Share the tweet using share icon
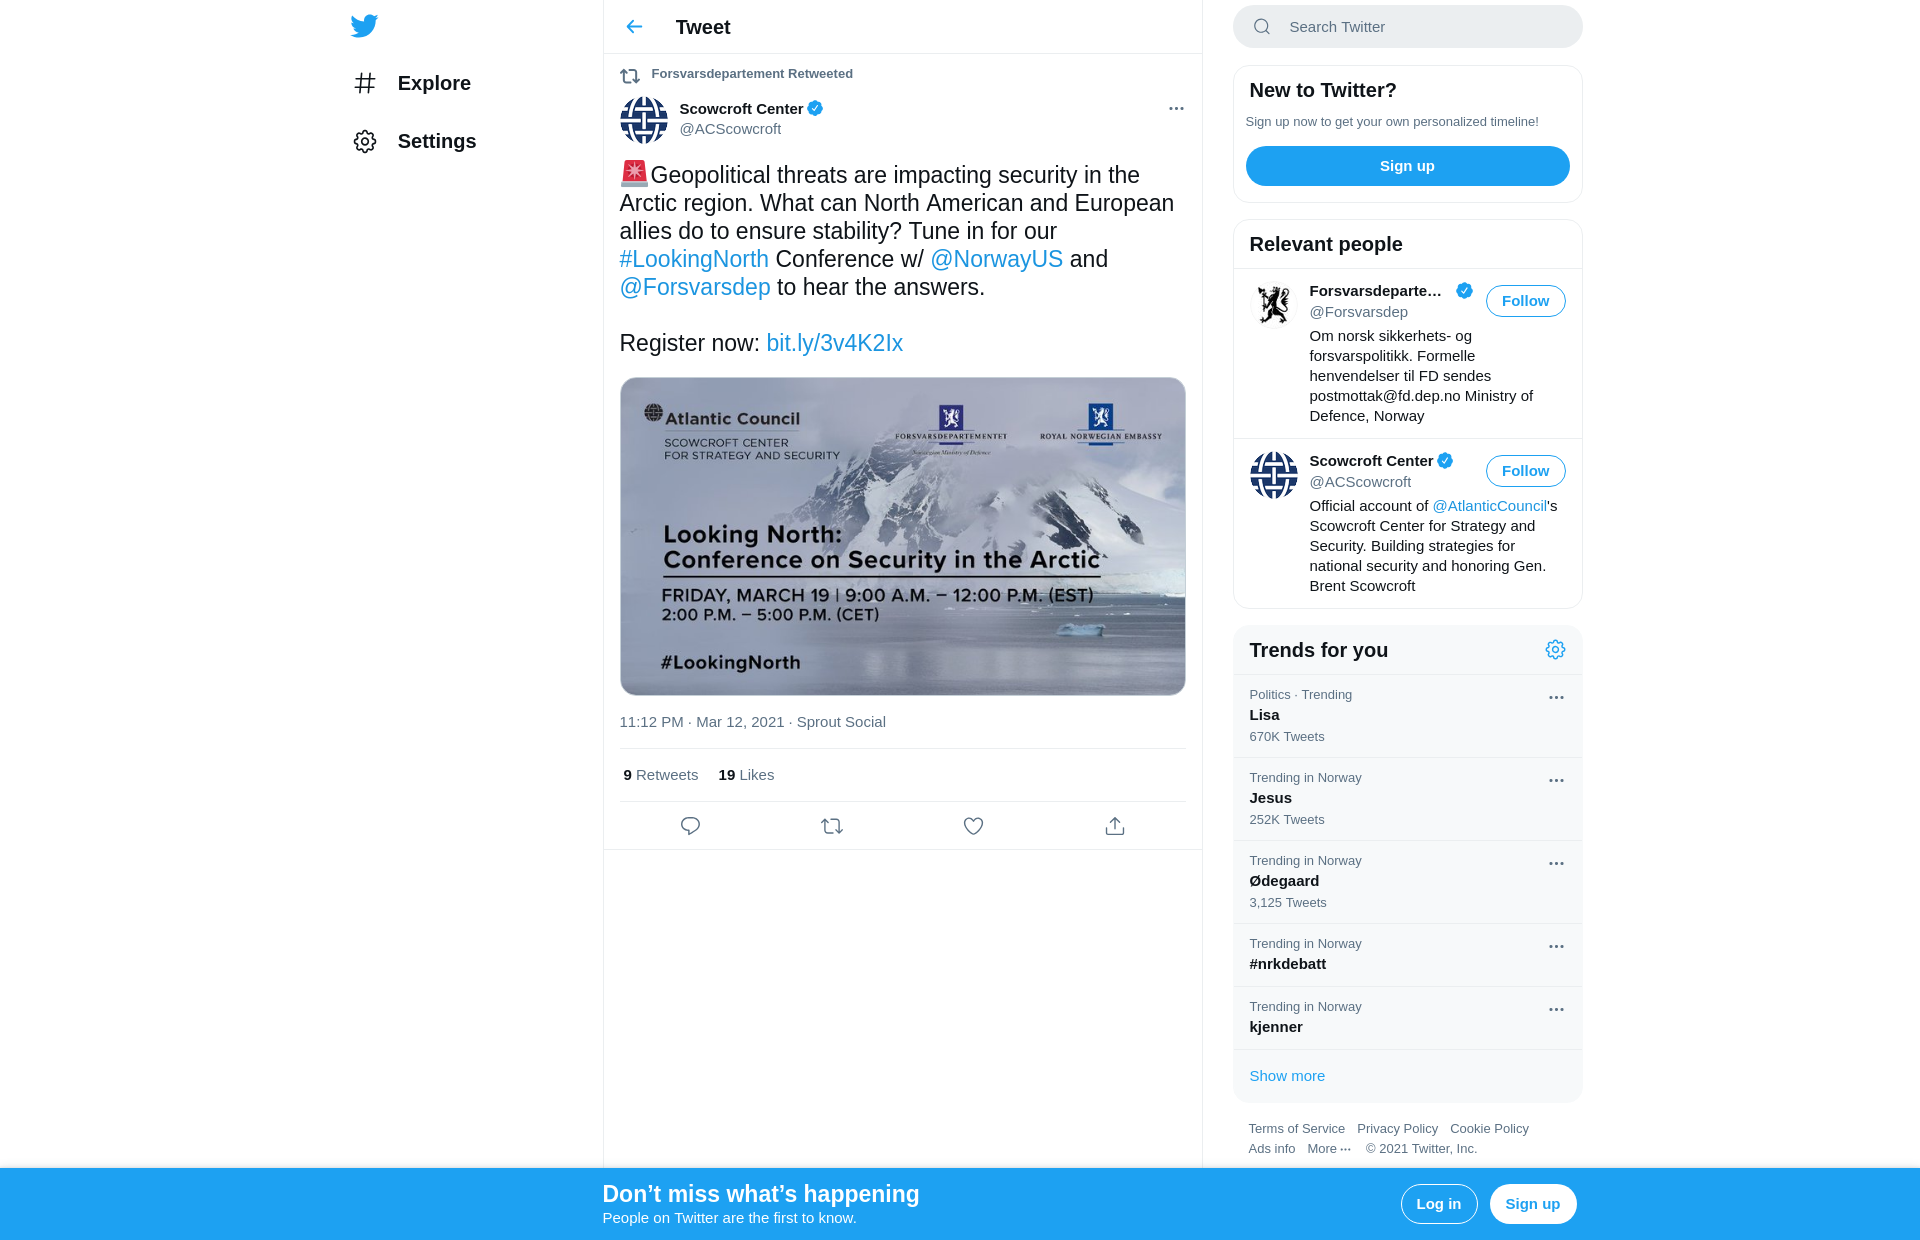The height and width of the screenshot is (1240, 1920). pos(1115,826)
